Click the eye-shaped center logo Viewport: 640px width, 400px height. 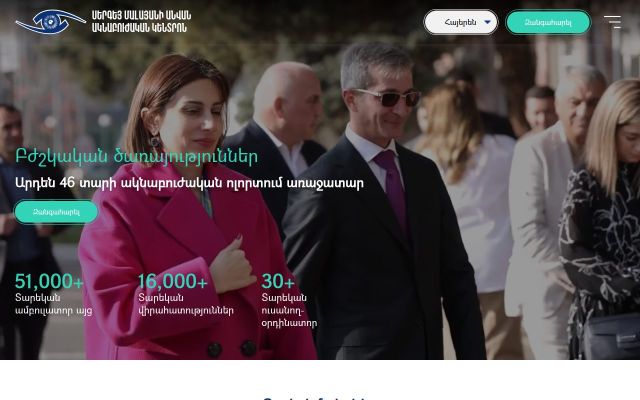50,22
